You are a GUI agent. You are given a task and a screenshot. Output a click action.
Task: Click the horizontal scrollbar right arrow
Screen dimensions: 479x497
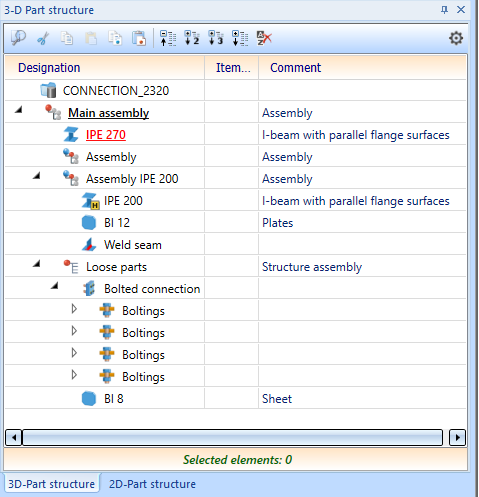coord(457,437)
